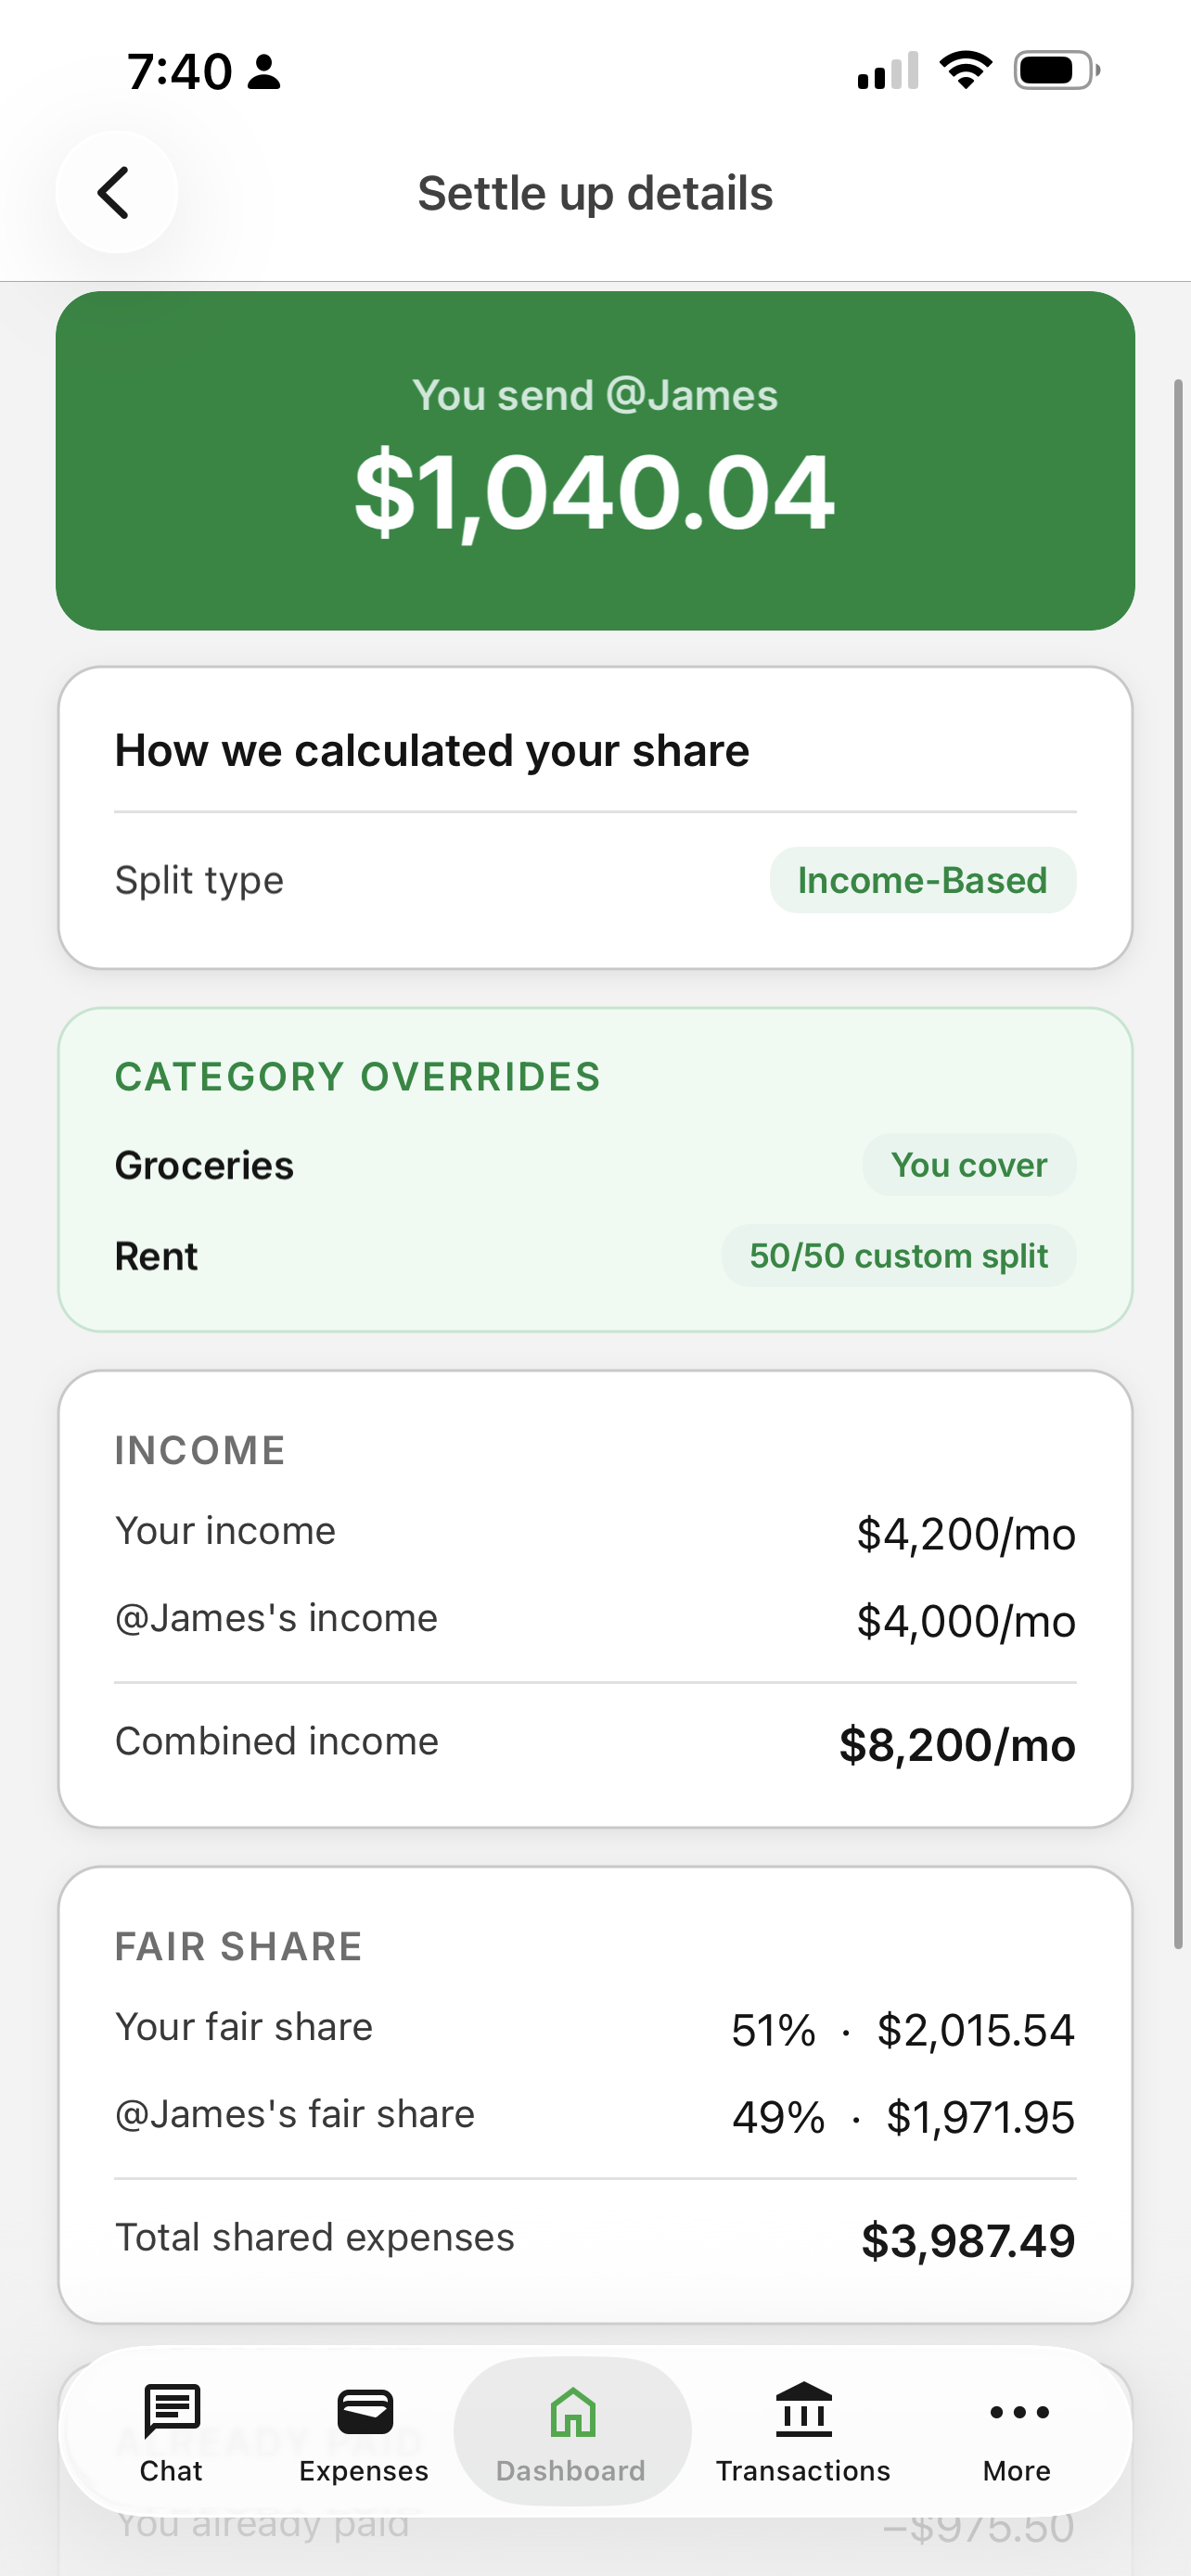
Task: Tap the Dashboard home icon
Action: pos(572,2411)
